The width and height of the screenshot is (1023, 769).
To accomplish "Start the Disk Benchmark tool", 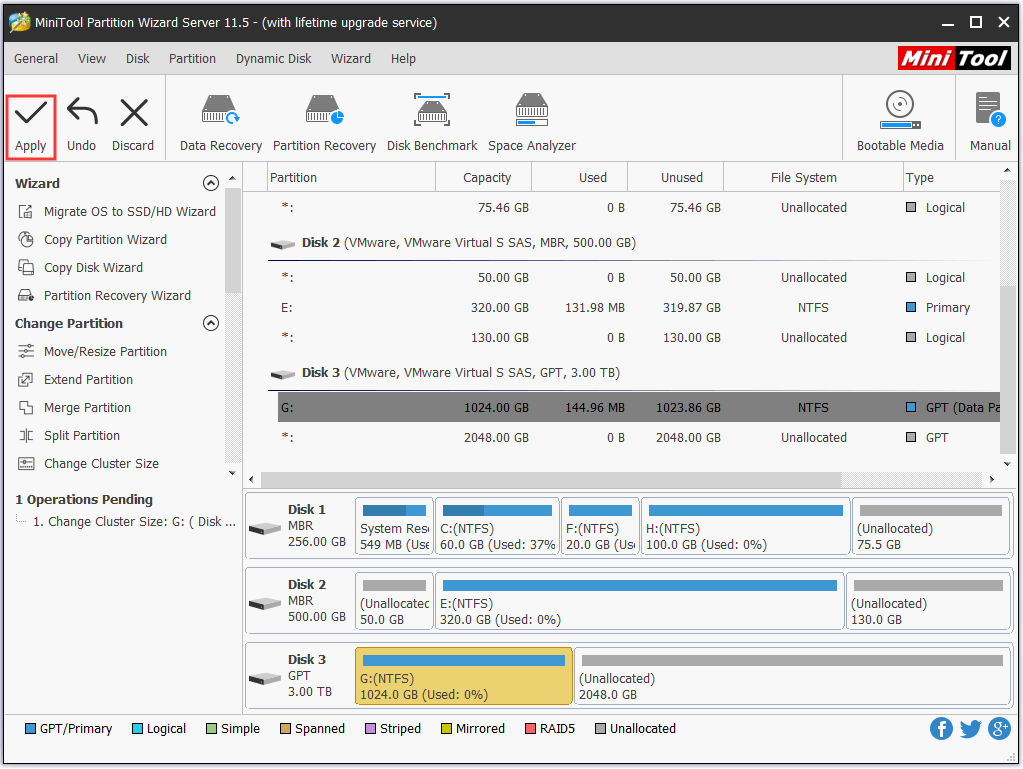I will pos(432,123).
